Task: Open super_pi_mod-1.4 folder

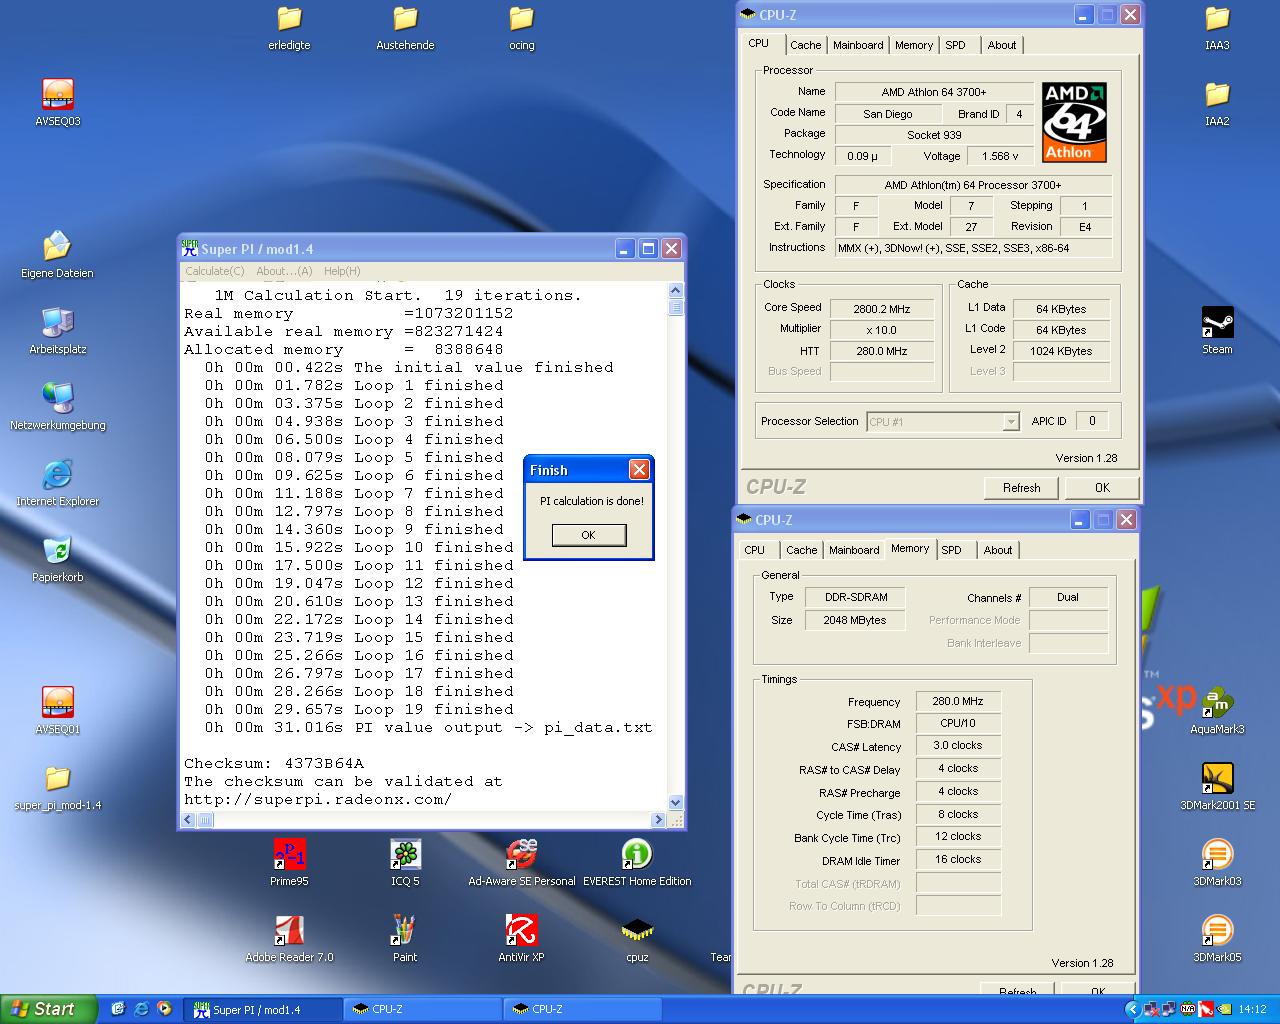Action: tap(58, 787)
